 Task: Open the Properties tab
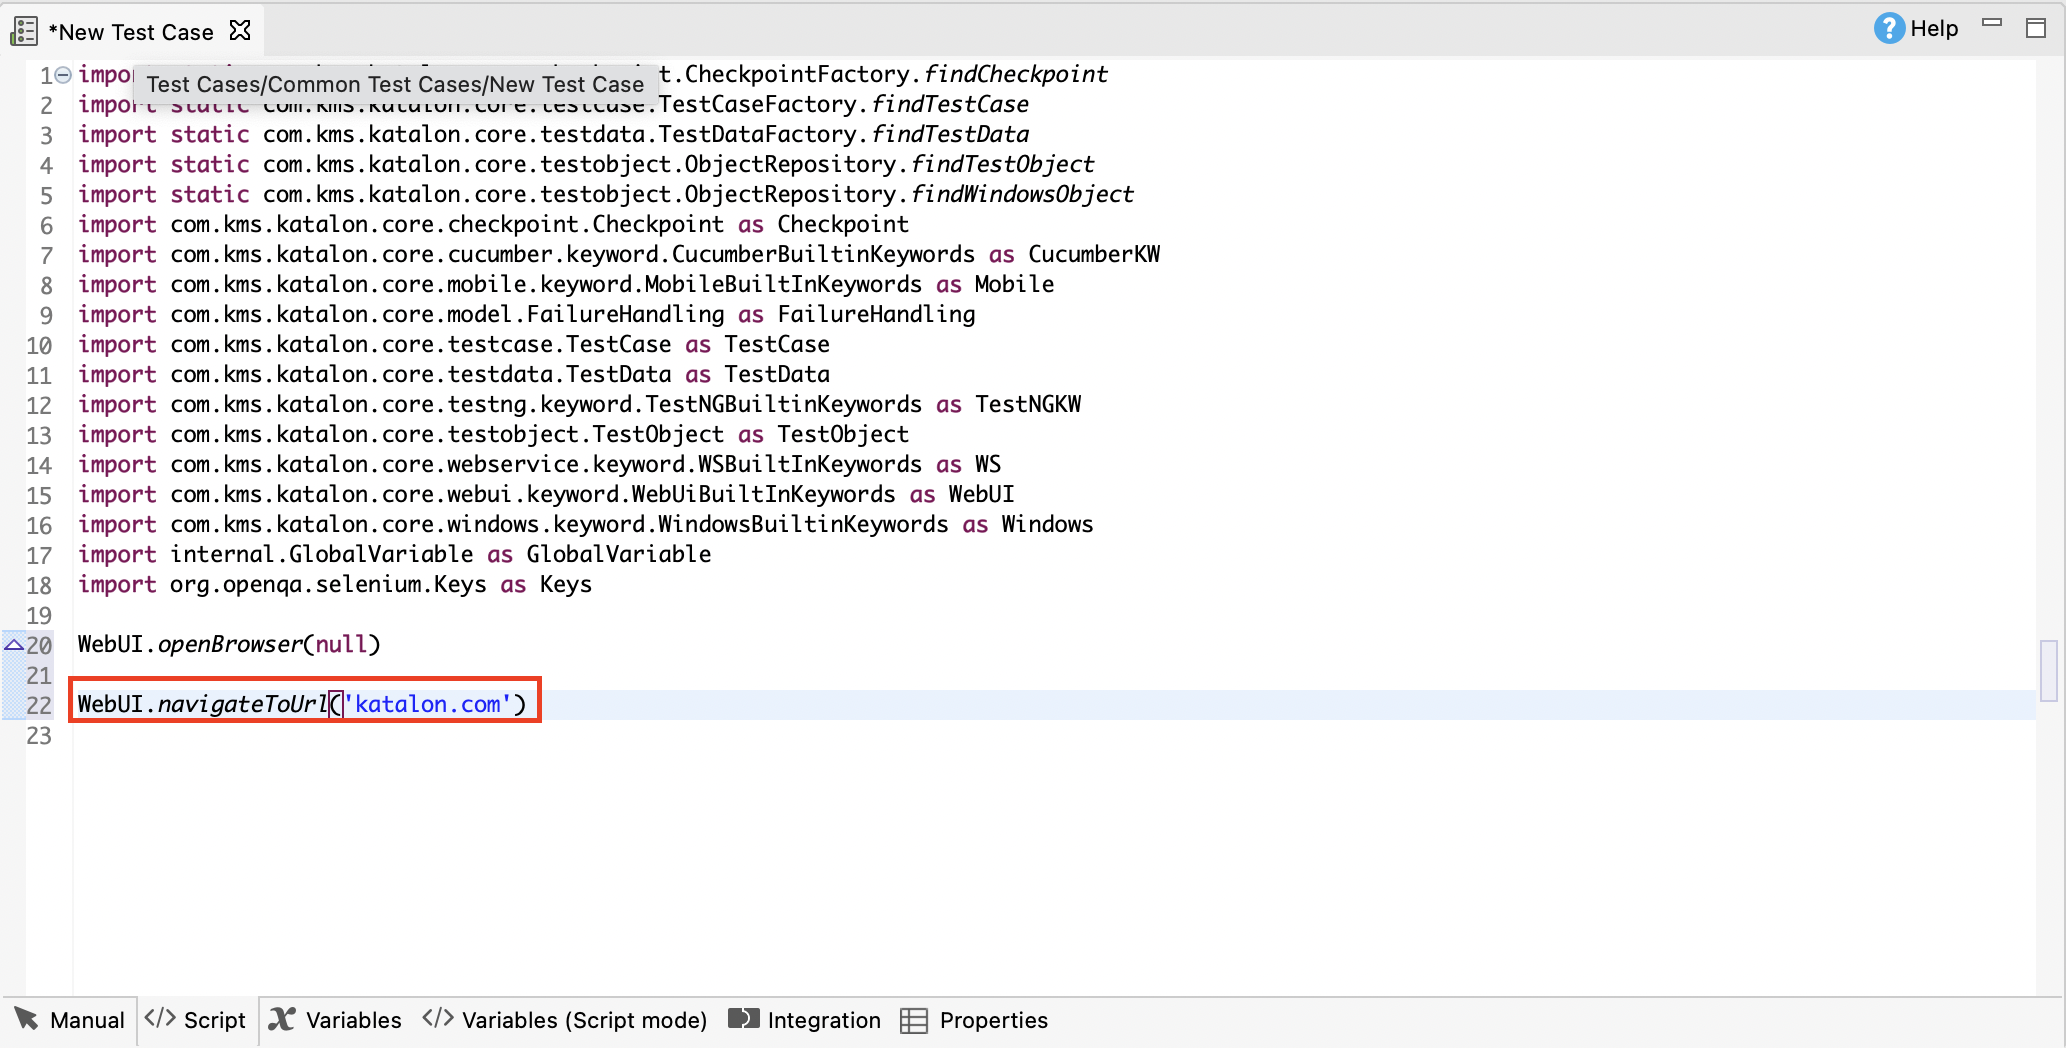(x=994, y=1019)
